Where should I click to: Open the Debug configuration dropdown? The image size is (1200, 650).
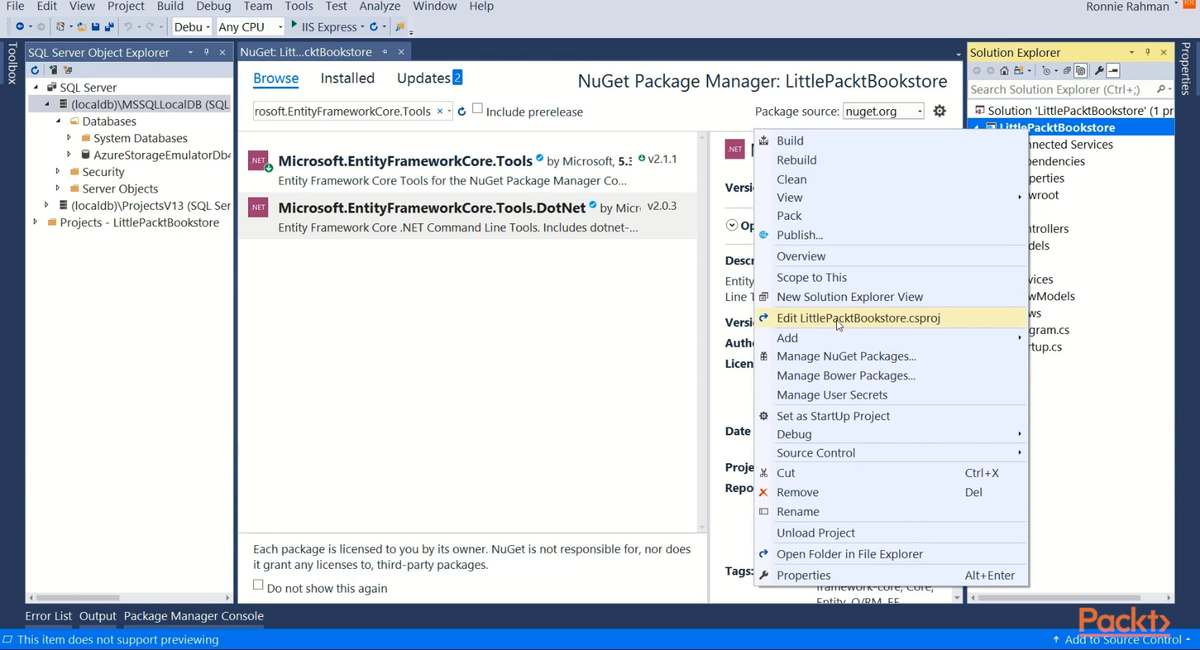click(x=192, y=27)
